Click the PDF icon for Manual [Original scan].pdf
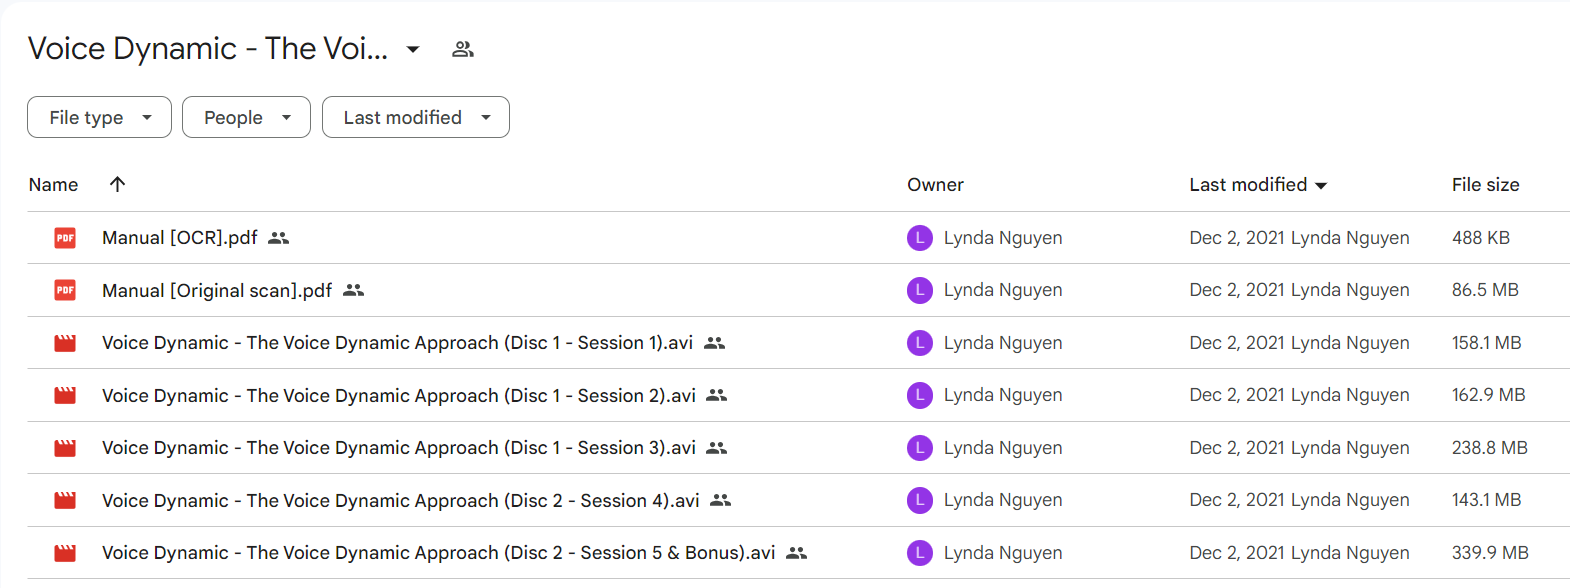Screen dimensions: 1570x588 [65, 290]
